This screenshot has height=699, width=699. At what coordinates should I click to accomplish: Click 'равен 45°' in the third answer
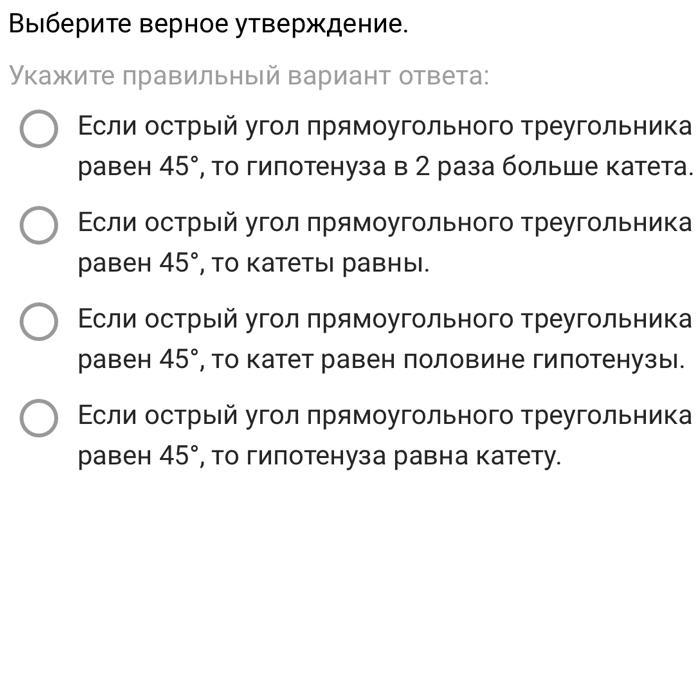138,360
